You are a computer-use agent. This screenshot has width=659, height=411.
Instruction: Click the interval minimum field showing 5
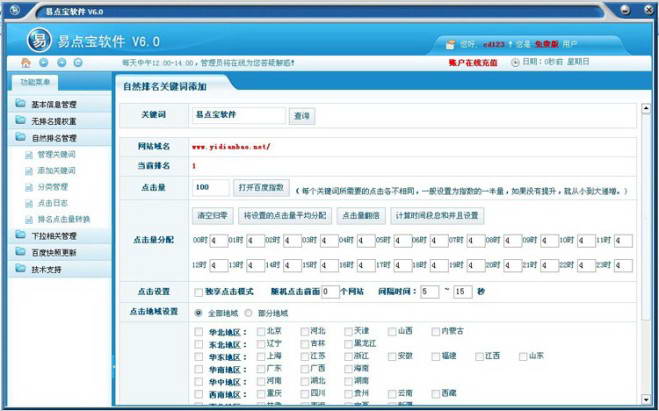[x=430, y=292]
